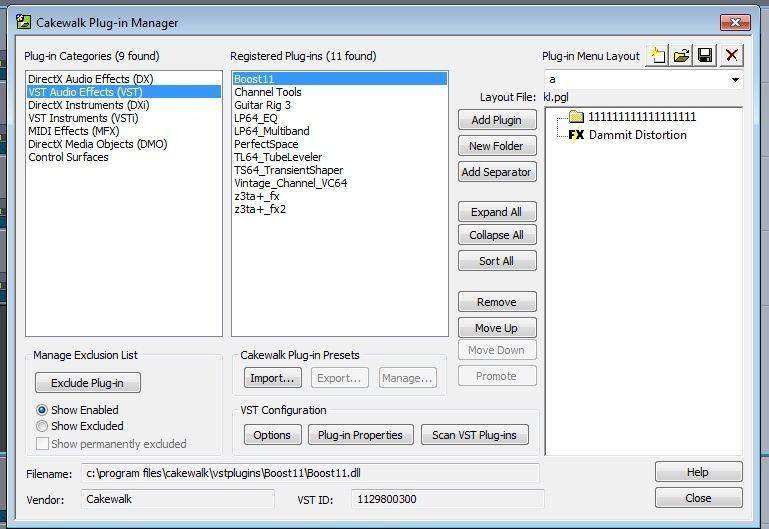Select LP64_Multiband plug-in
769x529 pixels.
[x=340, y=131]
